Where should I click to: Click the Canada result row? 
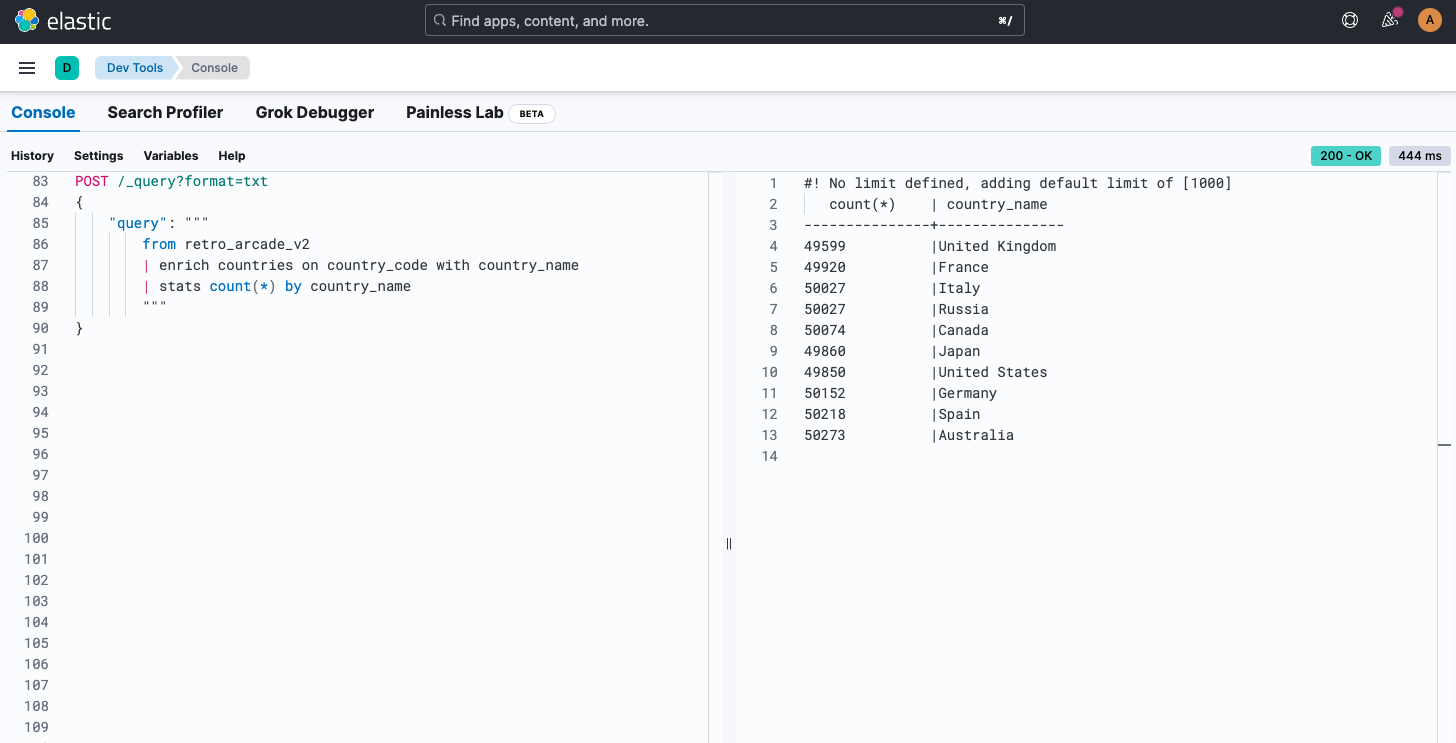click(x=896, y=330)
